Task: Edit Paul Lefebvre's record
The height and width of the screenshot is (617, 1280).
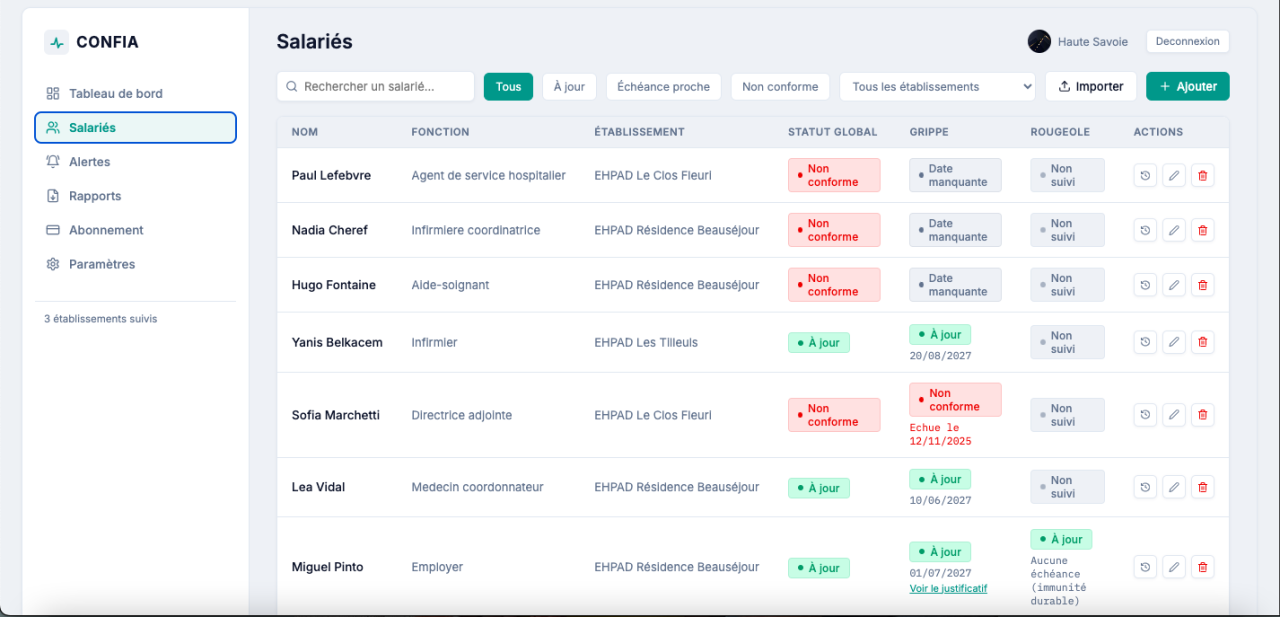Action: coord(1174,175)
